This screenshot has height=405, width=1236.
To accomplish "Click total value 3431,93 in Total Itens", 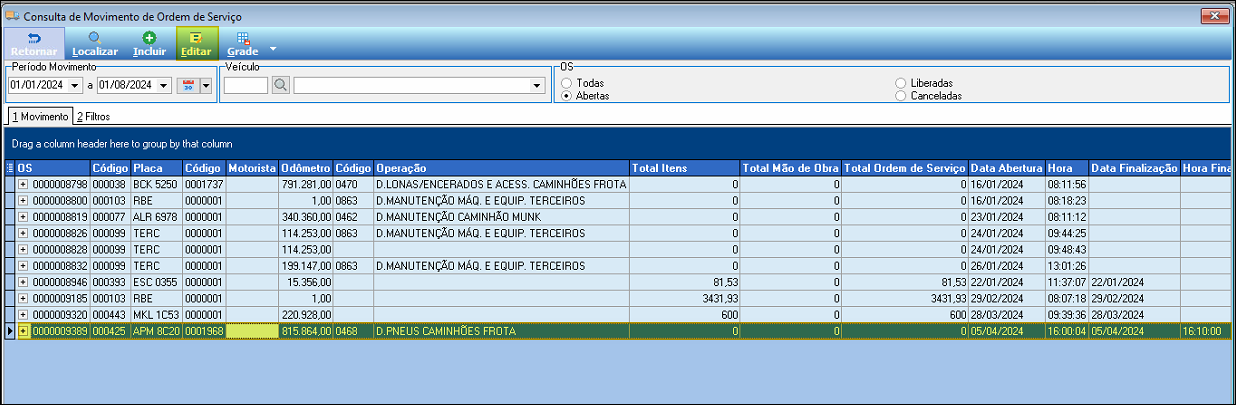I will [684, 298].
